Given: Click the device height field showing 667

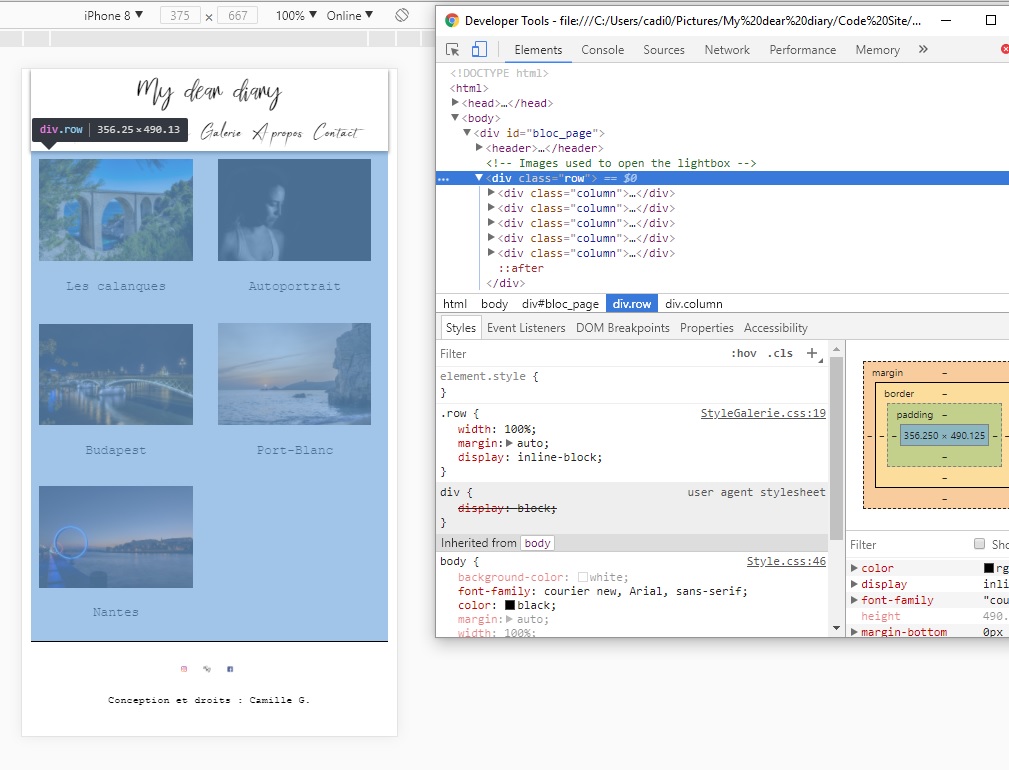Looking at the screenshot, I should point(237,15).
